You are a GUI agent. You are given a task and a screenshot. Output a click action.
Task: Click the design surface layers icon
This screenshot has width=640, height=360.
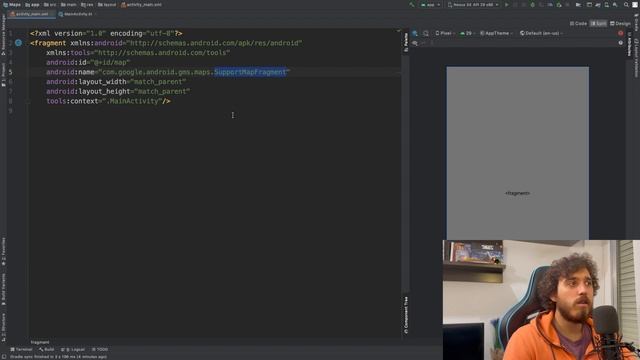pos(415,33)
